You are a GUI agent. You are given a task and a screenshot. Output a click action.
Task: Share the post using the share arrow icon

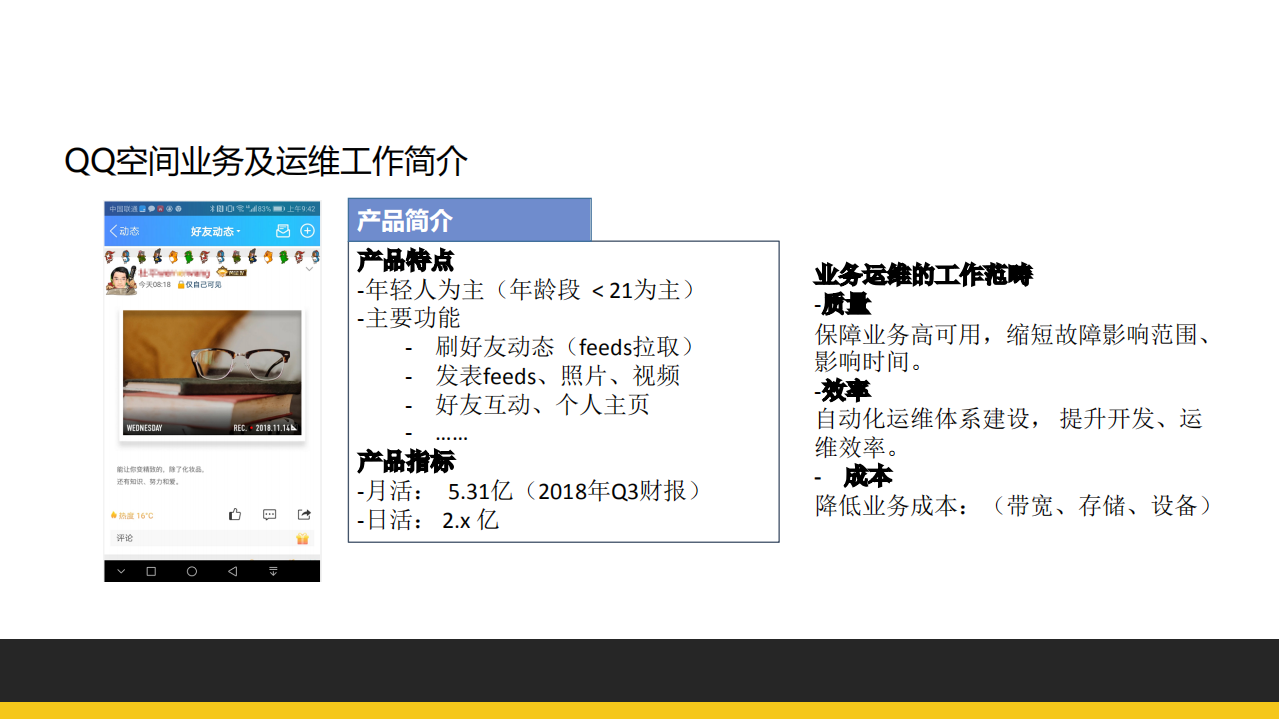pyautogui.click(x=304, y=514)
